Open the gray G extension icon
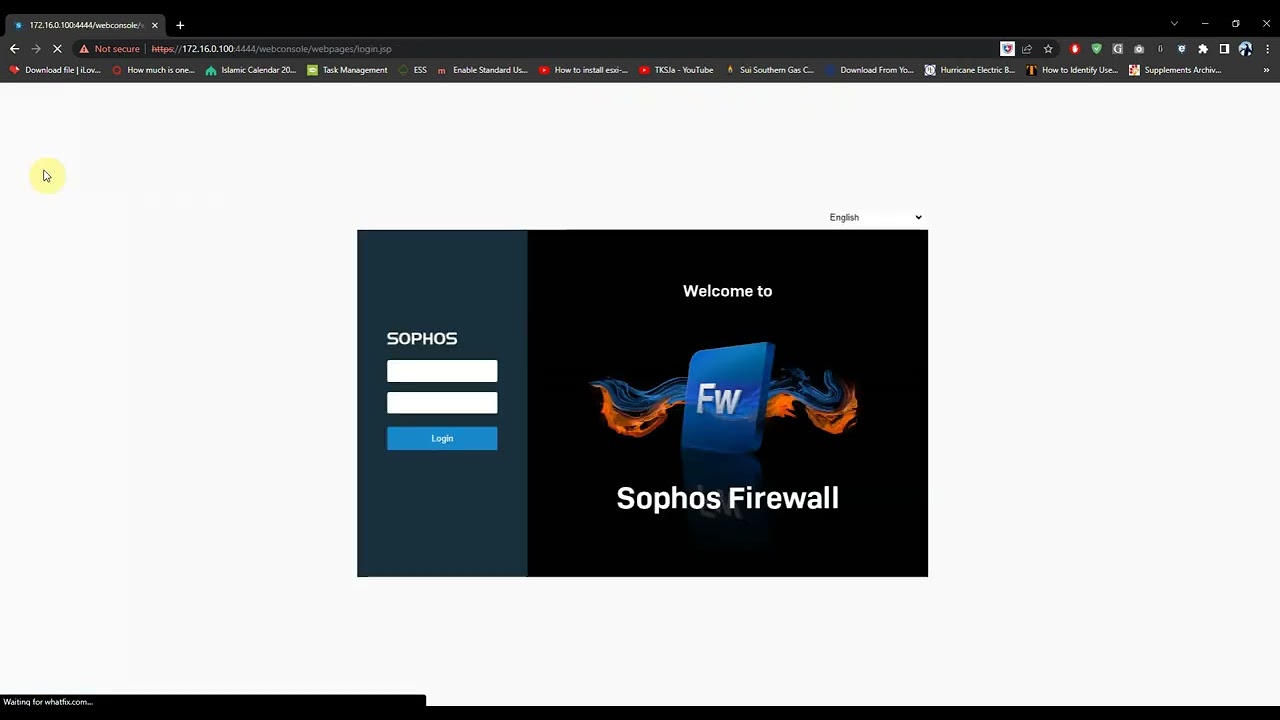The width and height of the screenshot is (1280, 720). click(x=1118, y=49)
